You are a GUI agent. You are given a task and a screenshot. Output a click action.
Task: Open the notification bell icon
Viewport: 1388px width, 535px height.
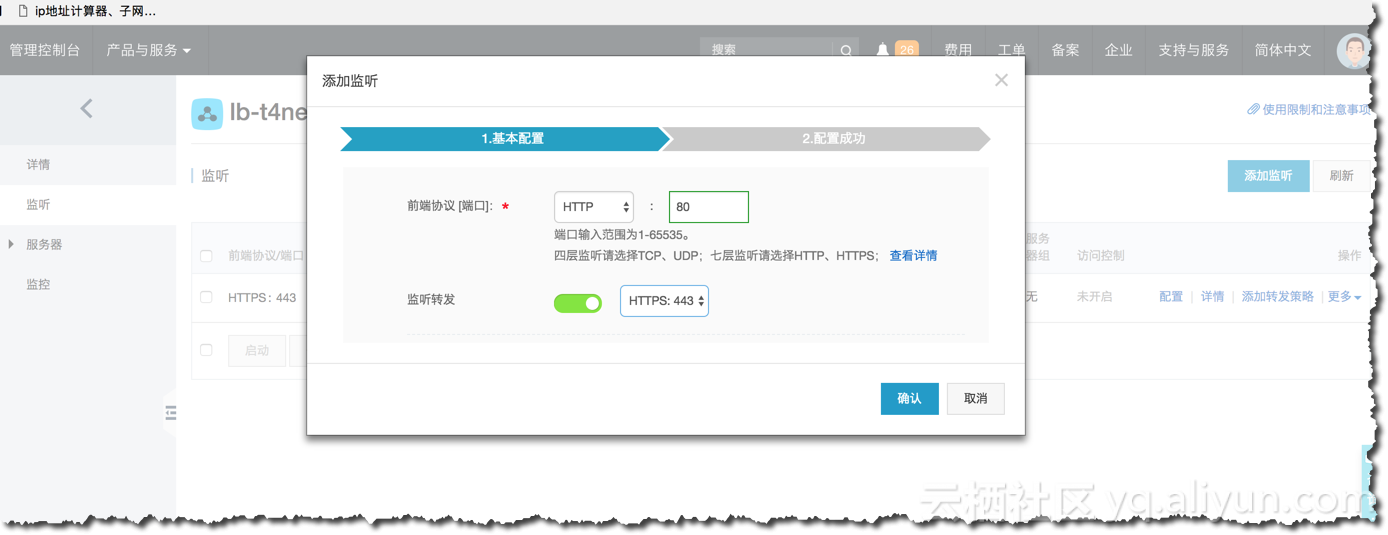[x=882, y=50]
